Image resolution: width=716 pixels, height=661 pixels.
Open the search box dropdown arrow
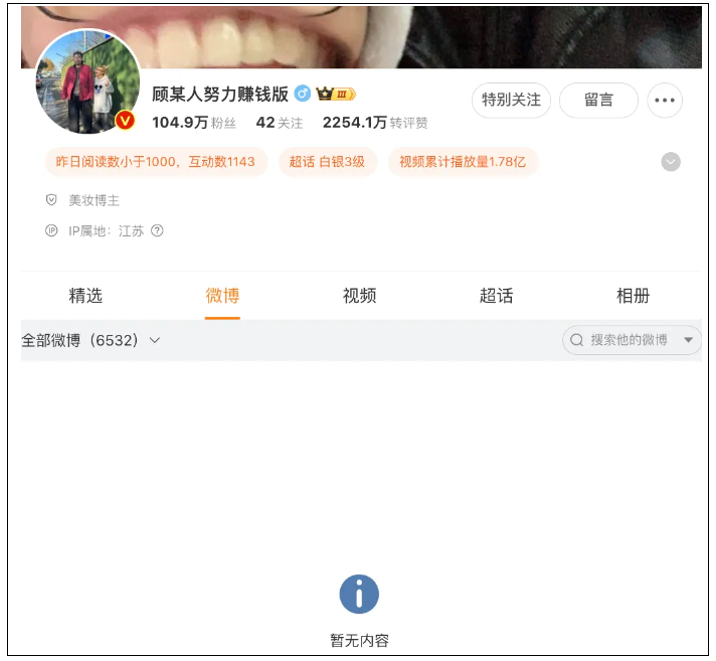[x=688, y=340]
